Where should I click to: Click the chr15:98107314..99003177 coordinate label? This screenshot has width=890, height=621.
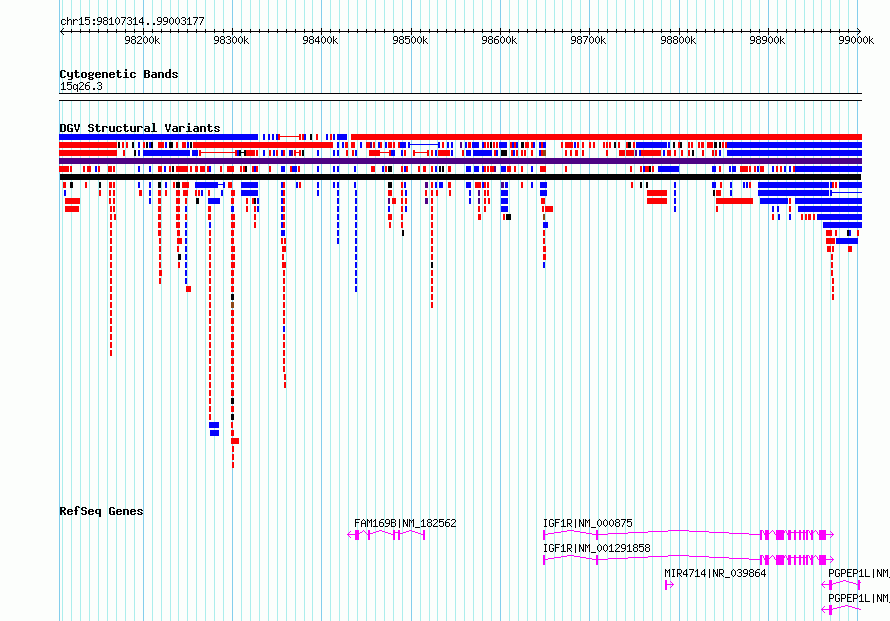pyautogui.click(x=132, y=21)
